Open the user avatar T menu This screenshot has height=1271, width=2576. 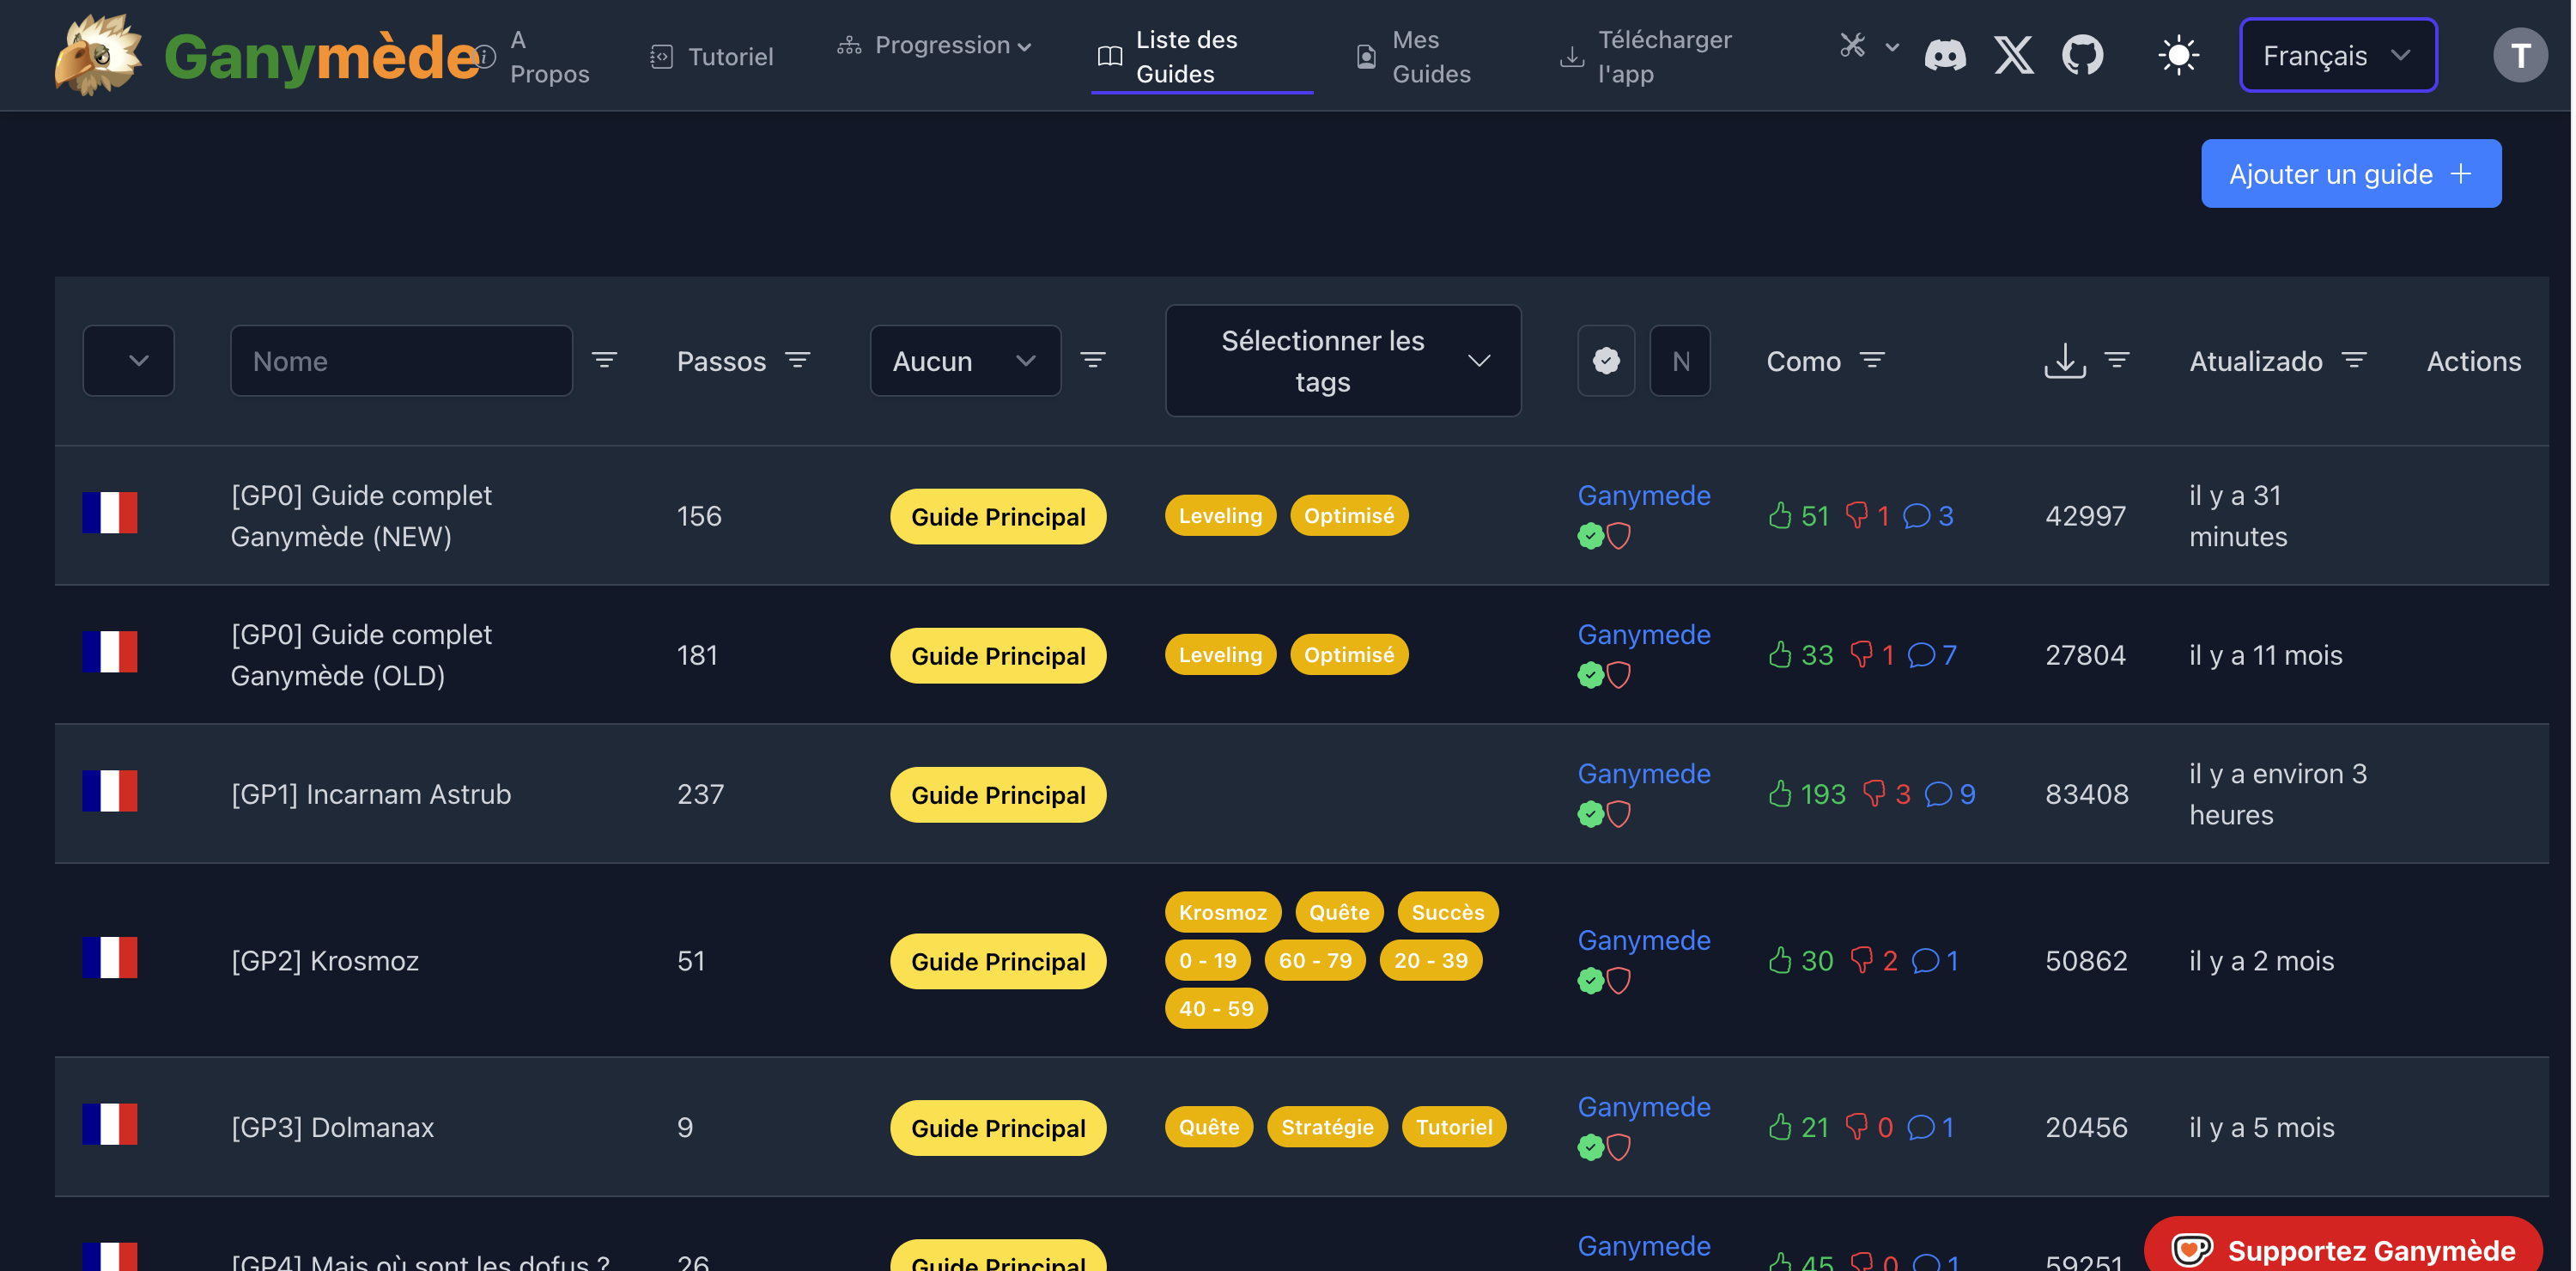pos(2520,55)
